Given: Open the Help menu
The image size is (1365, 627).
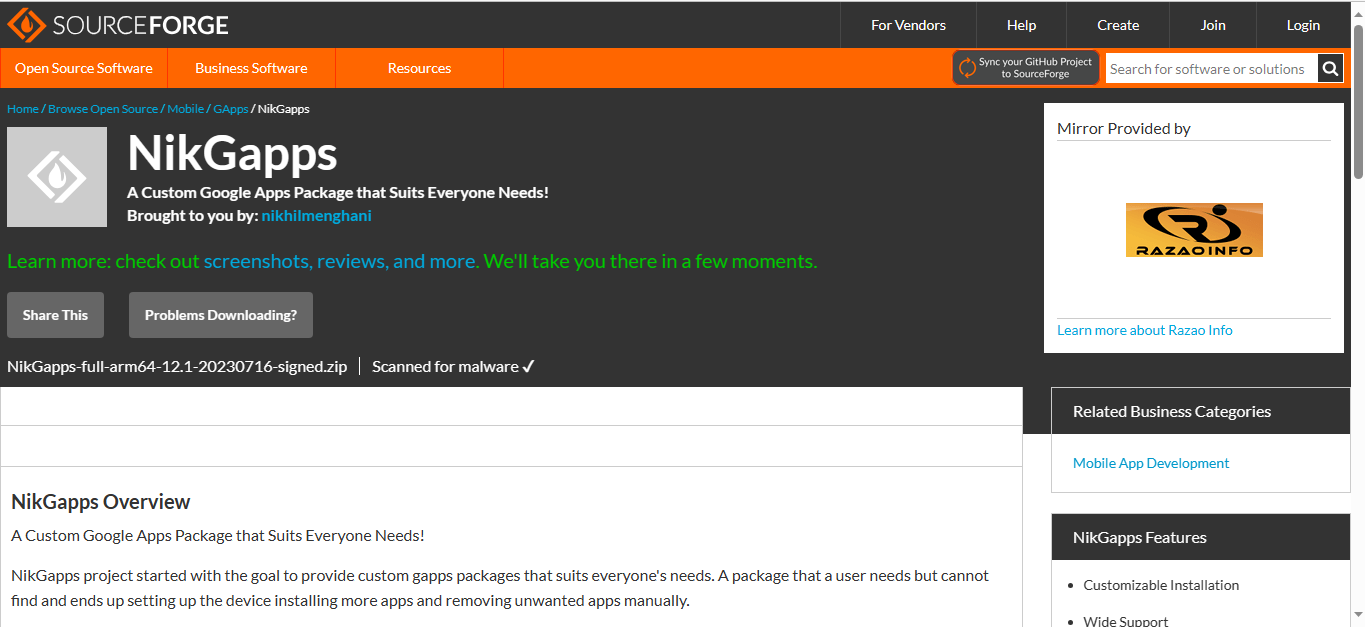Looking at the screenshot, I should point(1021,25).
